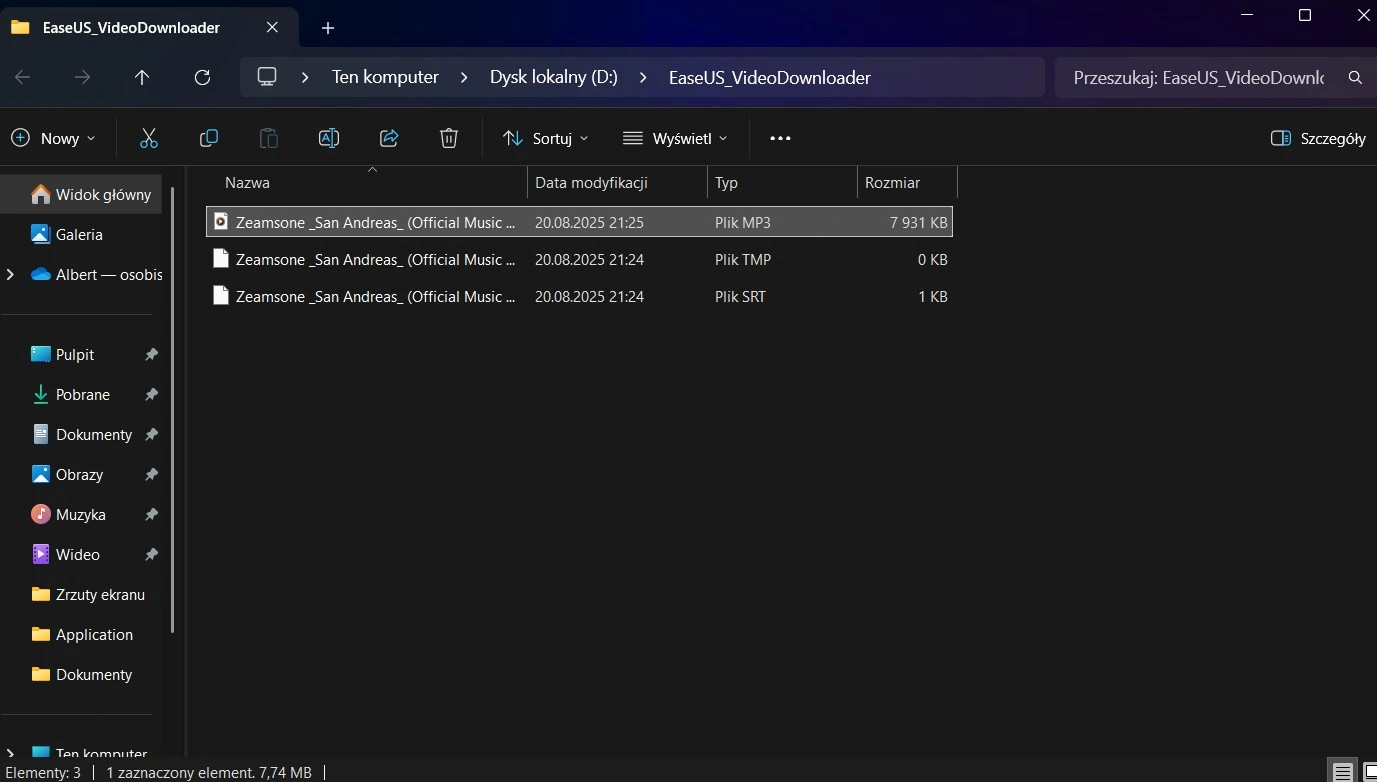Click the Cut scissors icon
The image size is (1377, 782).
149,138
